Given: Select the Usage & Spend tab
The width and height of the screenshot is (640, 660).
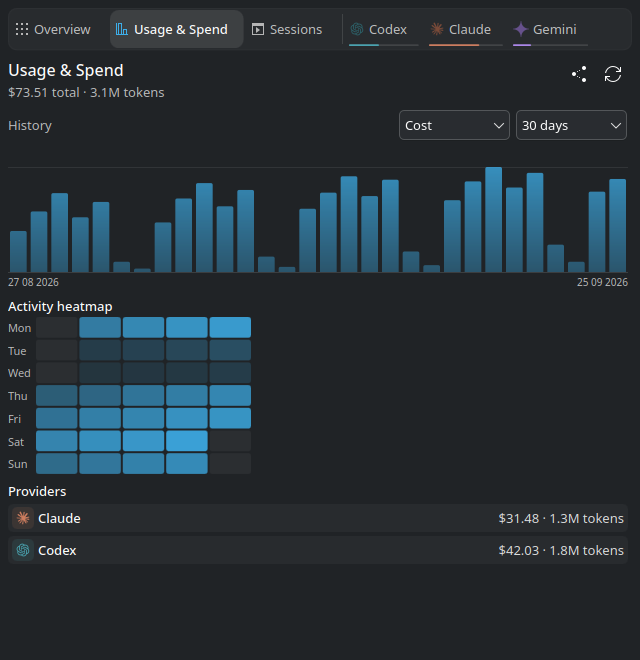Looking at the screenshot, I should pos(176,29).
